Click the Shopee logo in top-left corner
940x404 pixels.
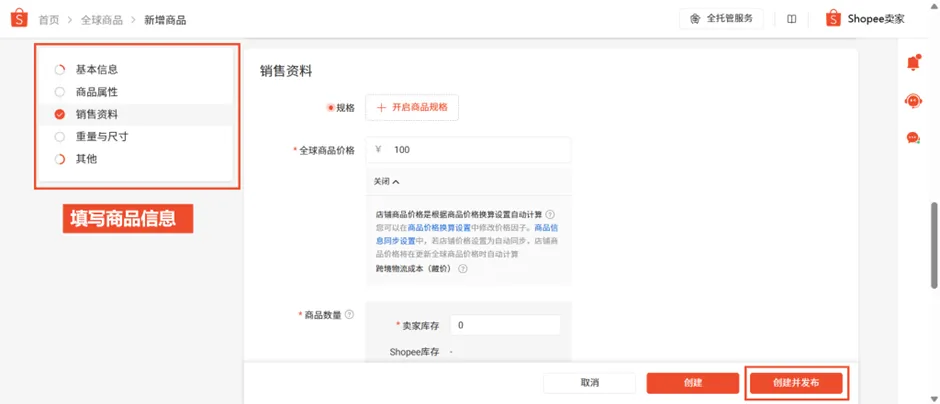[x=19, y=19]
